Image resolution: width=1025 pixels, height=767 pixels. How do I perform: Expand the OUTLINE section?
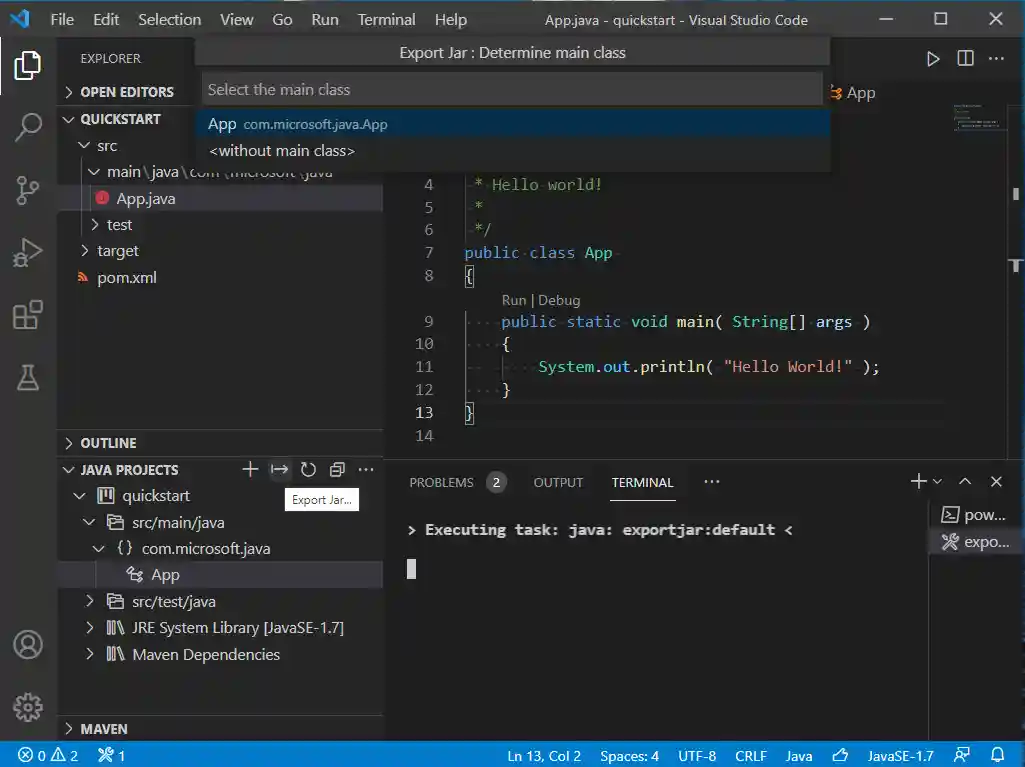coord(108,443)
